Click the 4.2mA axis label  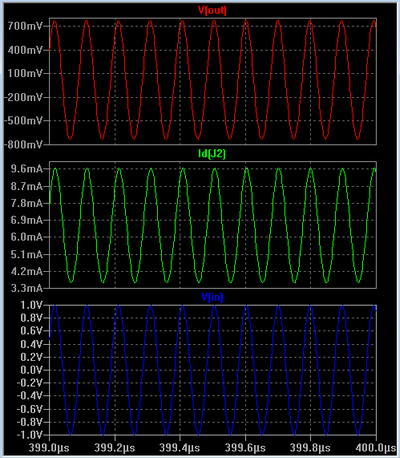27,272
